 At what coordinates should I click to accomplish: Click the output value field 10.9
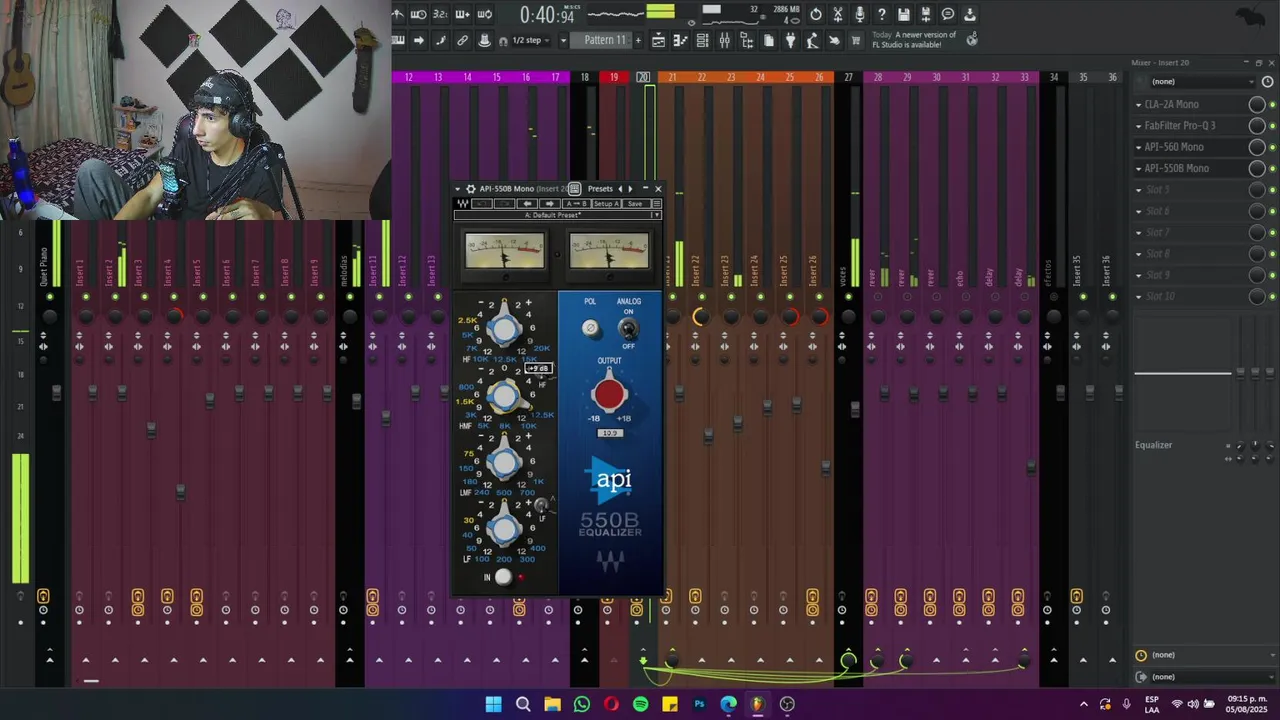(x=609, y=433)
